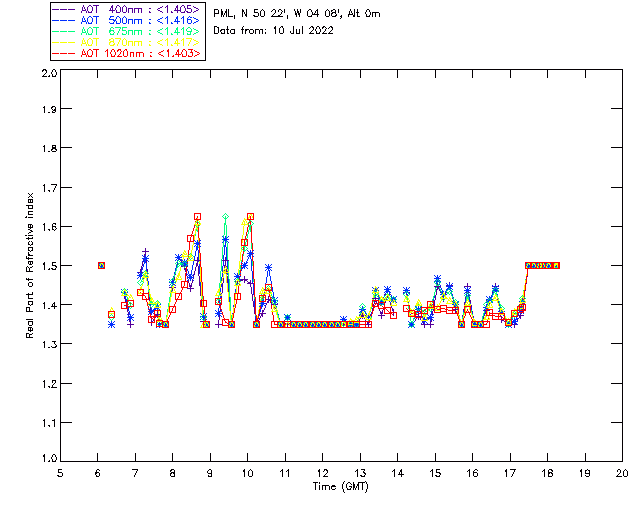Select the AOT 870nm legend entry
The image size is (640, 512).
coord(127,42)
